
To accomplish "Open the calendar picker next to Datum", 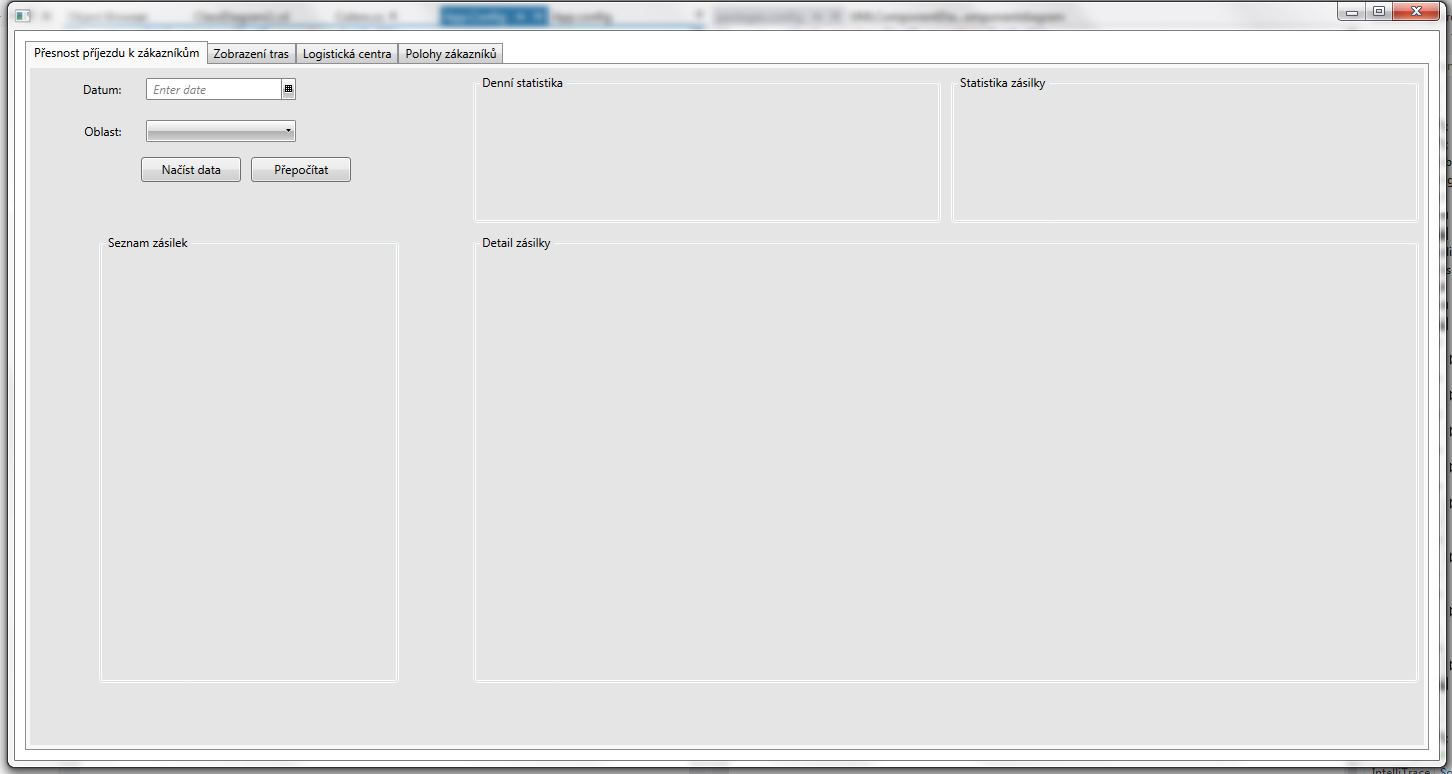I will tap(288, 89).
